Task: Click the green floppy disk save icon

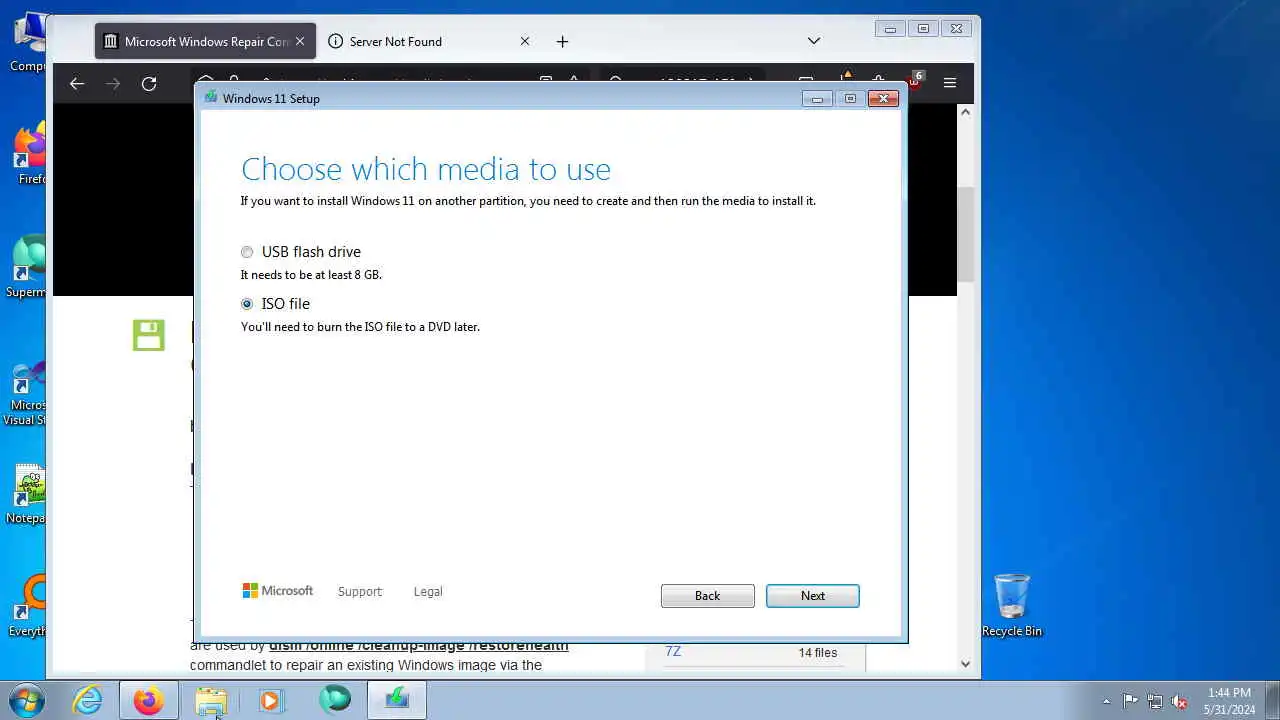Action: (x=148, y=335)
